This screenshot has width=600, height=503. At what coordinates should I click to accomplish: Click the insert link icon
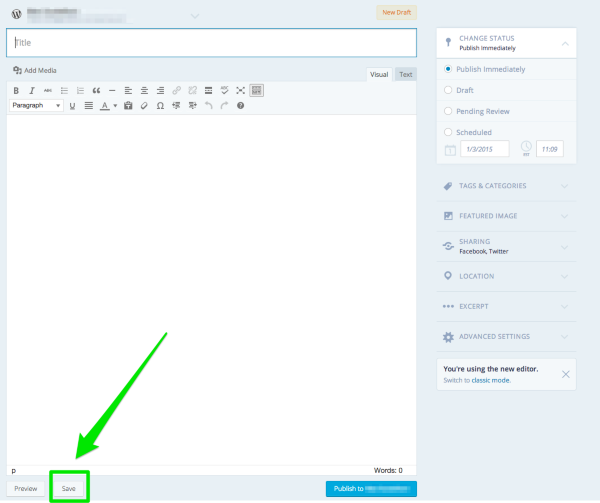176,90
